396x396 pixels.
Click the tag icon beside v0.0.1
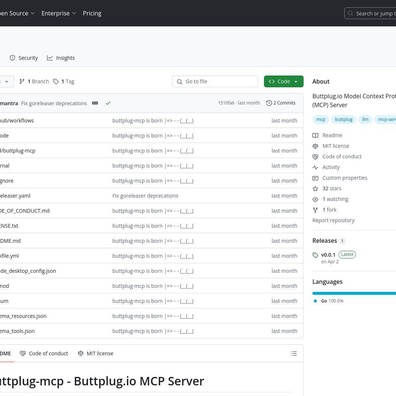315,255
